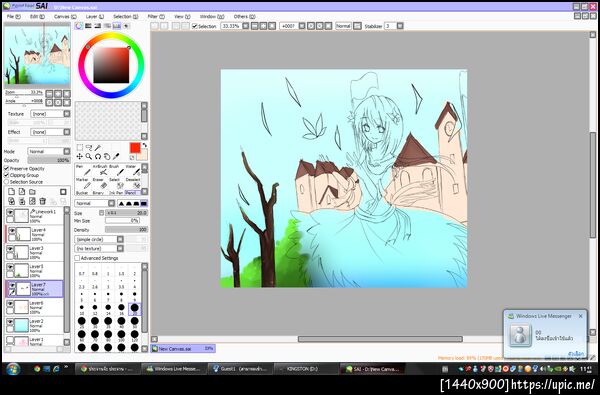600x395 pixels.
Task: Open the Layer menu
Action: 95,16
